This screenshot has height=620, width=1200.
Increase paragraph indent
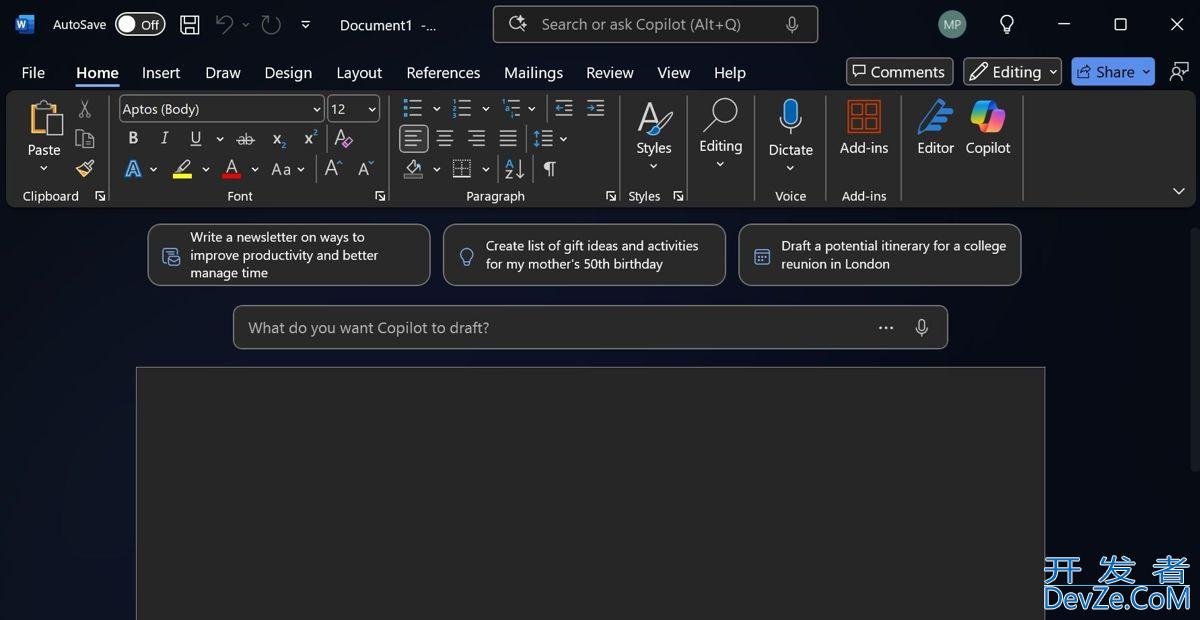[x=595, y=109]
